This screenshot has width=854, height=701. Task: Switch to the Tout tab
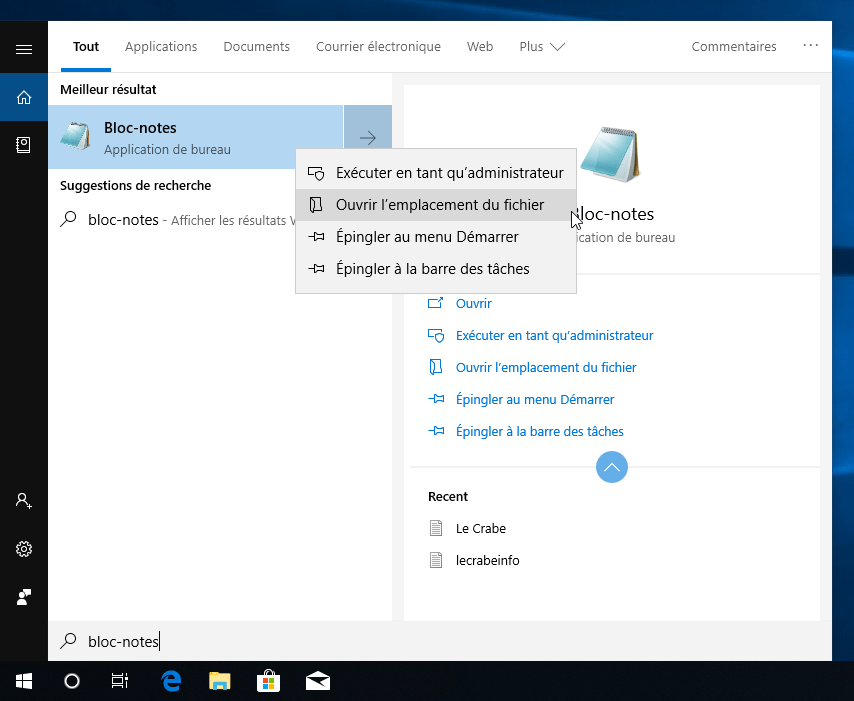point(86,47)
